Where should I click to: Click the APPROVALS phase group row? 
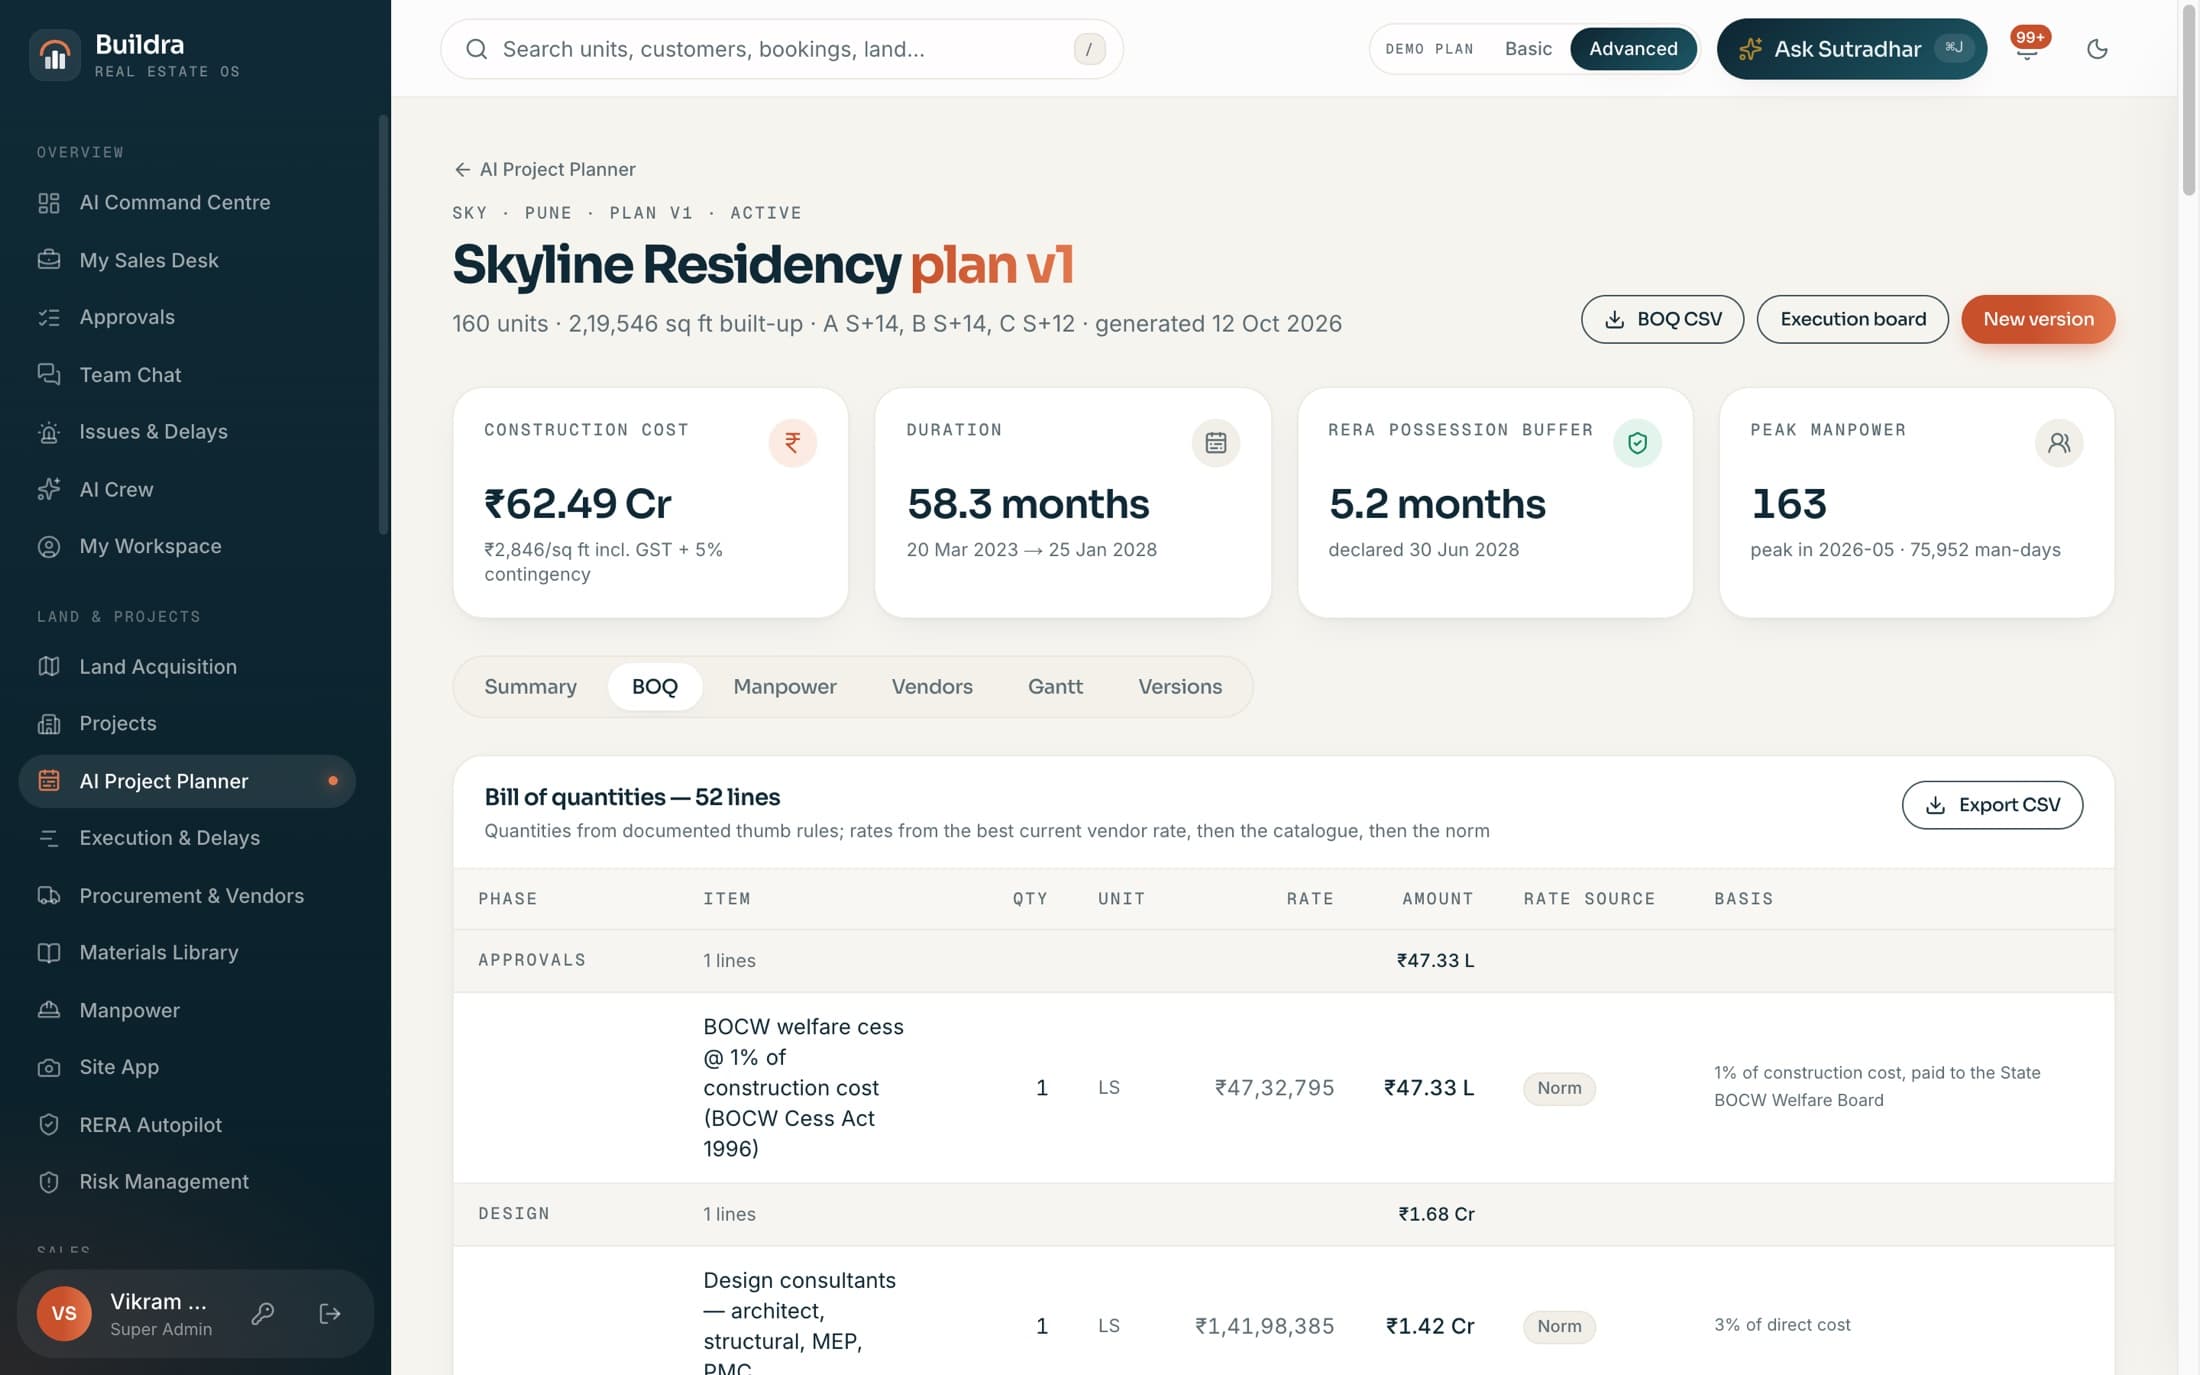point(1283,961)
